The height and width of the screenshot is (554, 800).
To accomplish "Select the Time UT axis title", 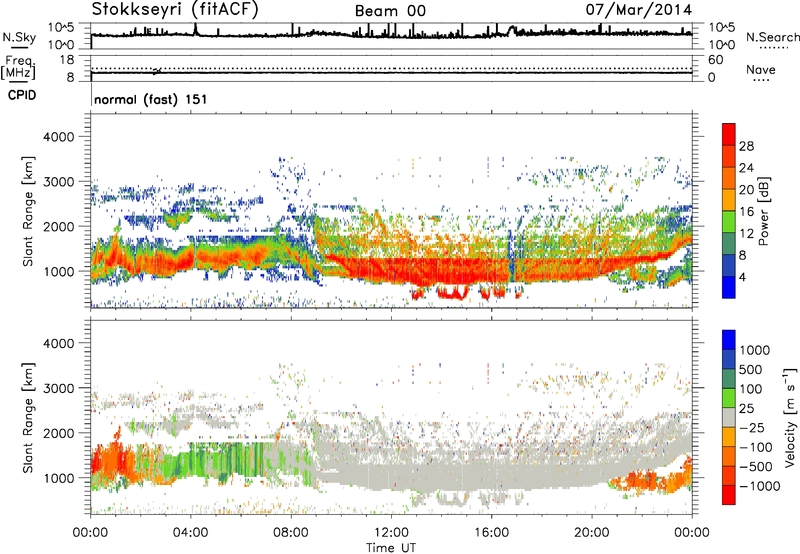I will point(391,548).
